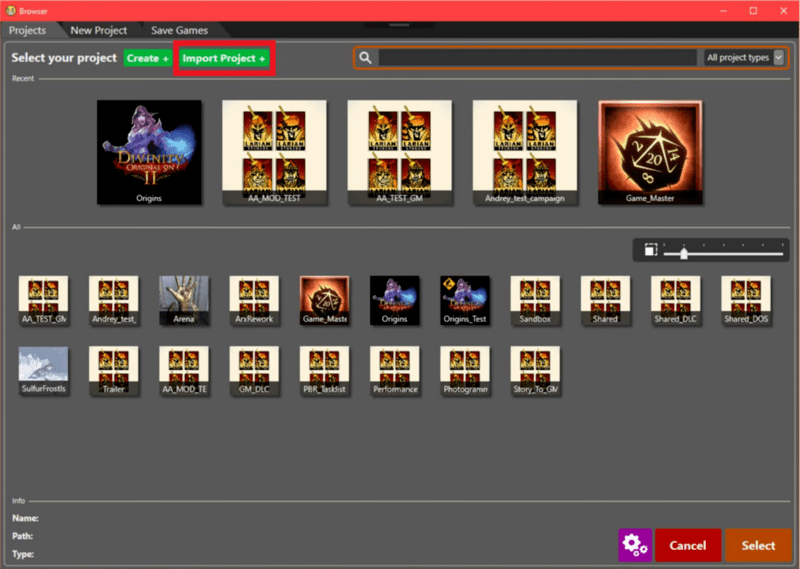Screen dimensions: 800x569
Task: Select the Trailer project icon
Action: [113, 371]
